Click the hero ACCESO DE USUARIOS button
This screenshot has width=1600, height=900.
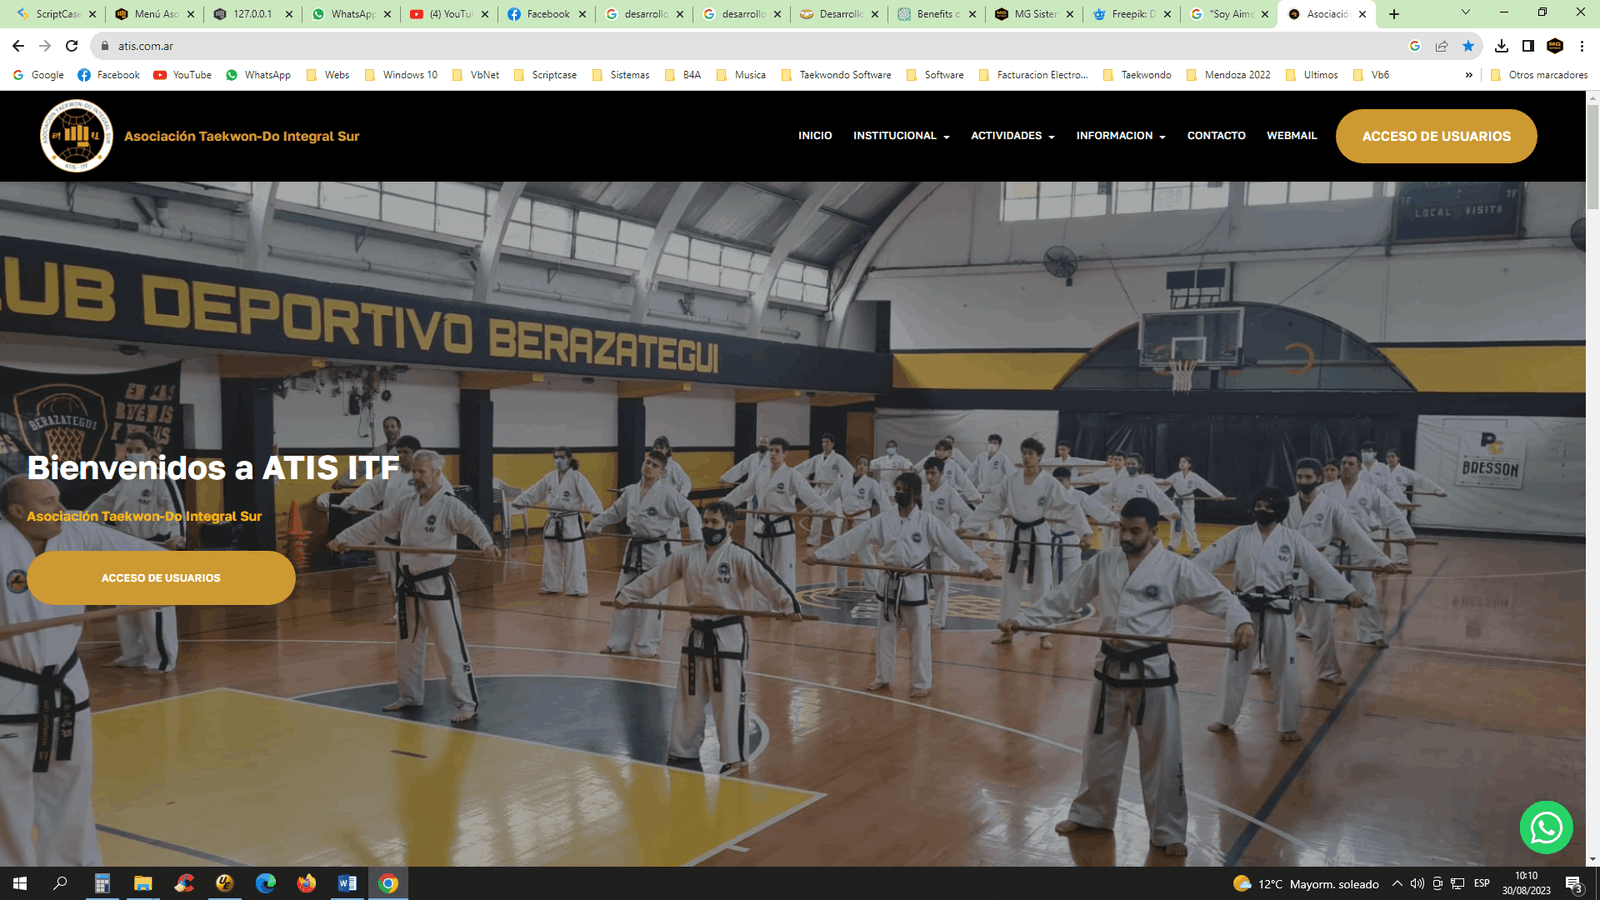tap(161, 578)
